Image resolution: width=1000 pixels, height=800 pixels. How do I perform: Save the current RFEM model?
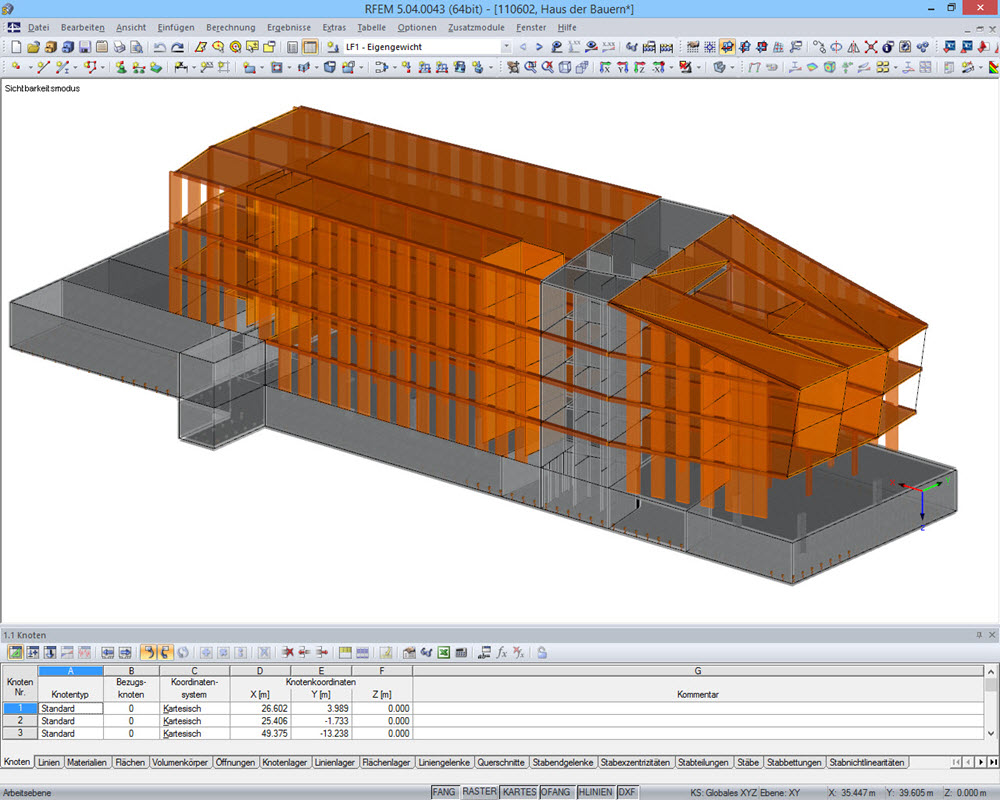(85, 46)
